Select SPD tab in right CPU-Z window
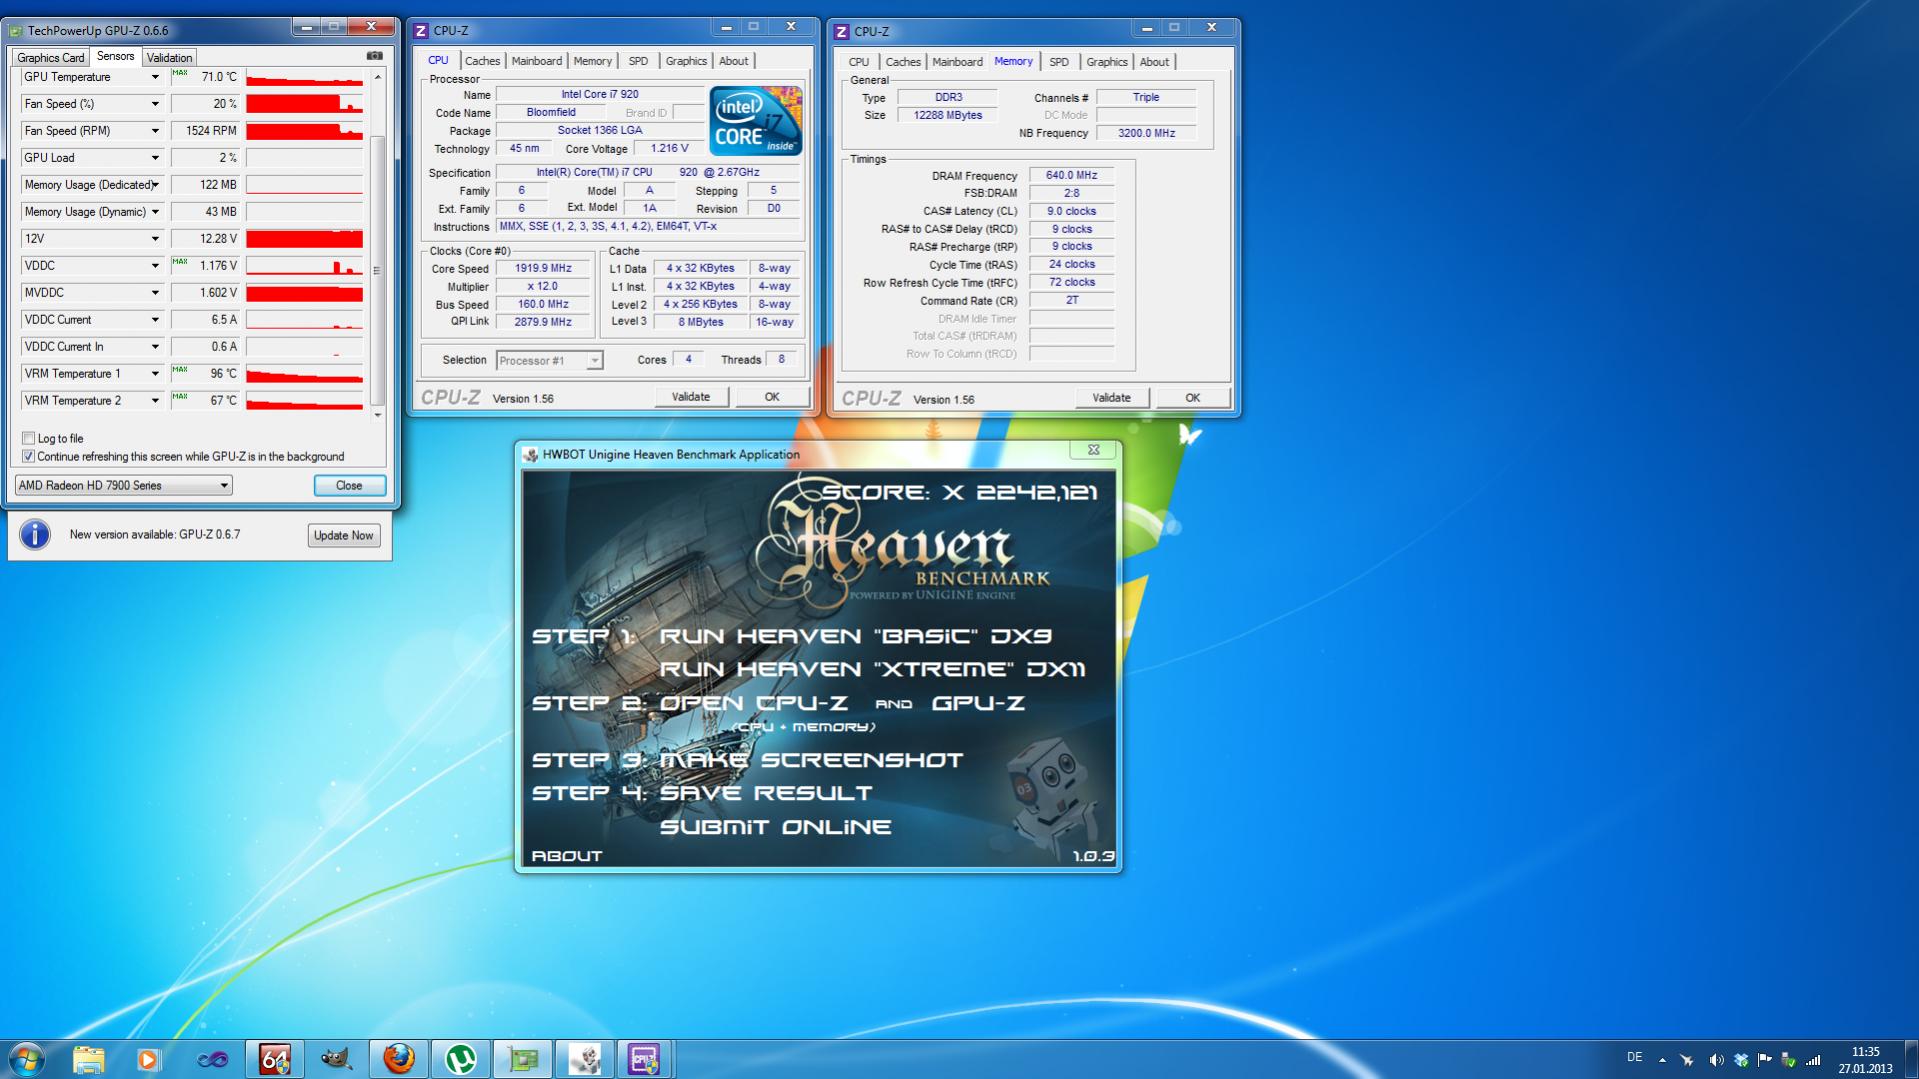 click(1059, 62)
